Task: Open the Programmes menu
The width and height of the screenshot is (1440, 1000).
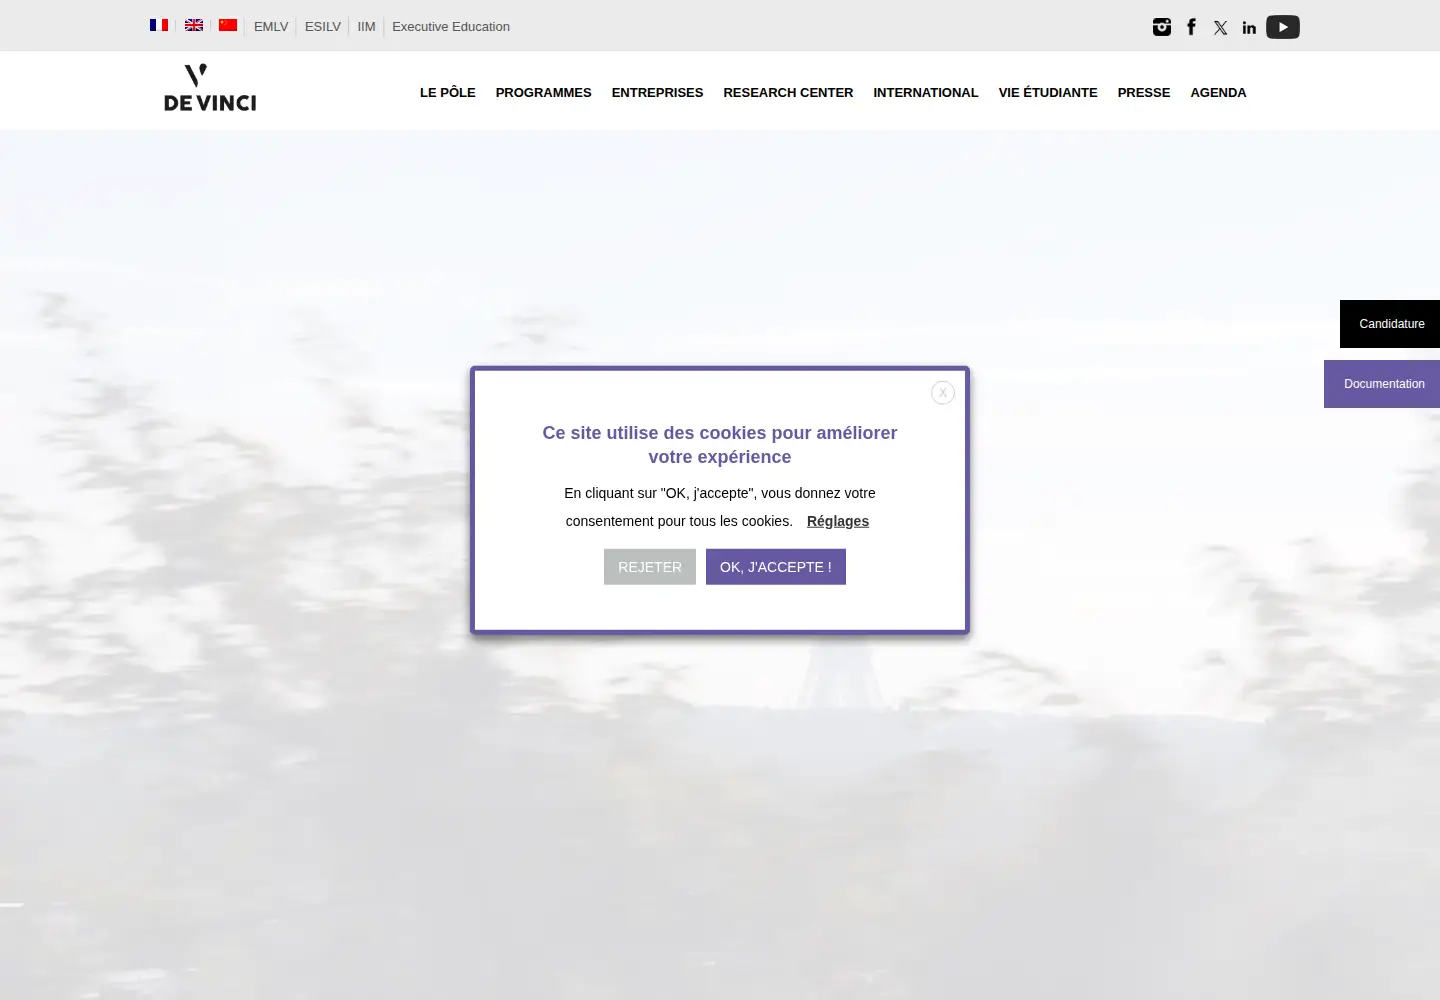Action: [544, 92]
